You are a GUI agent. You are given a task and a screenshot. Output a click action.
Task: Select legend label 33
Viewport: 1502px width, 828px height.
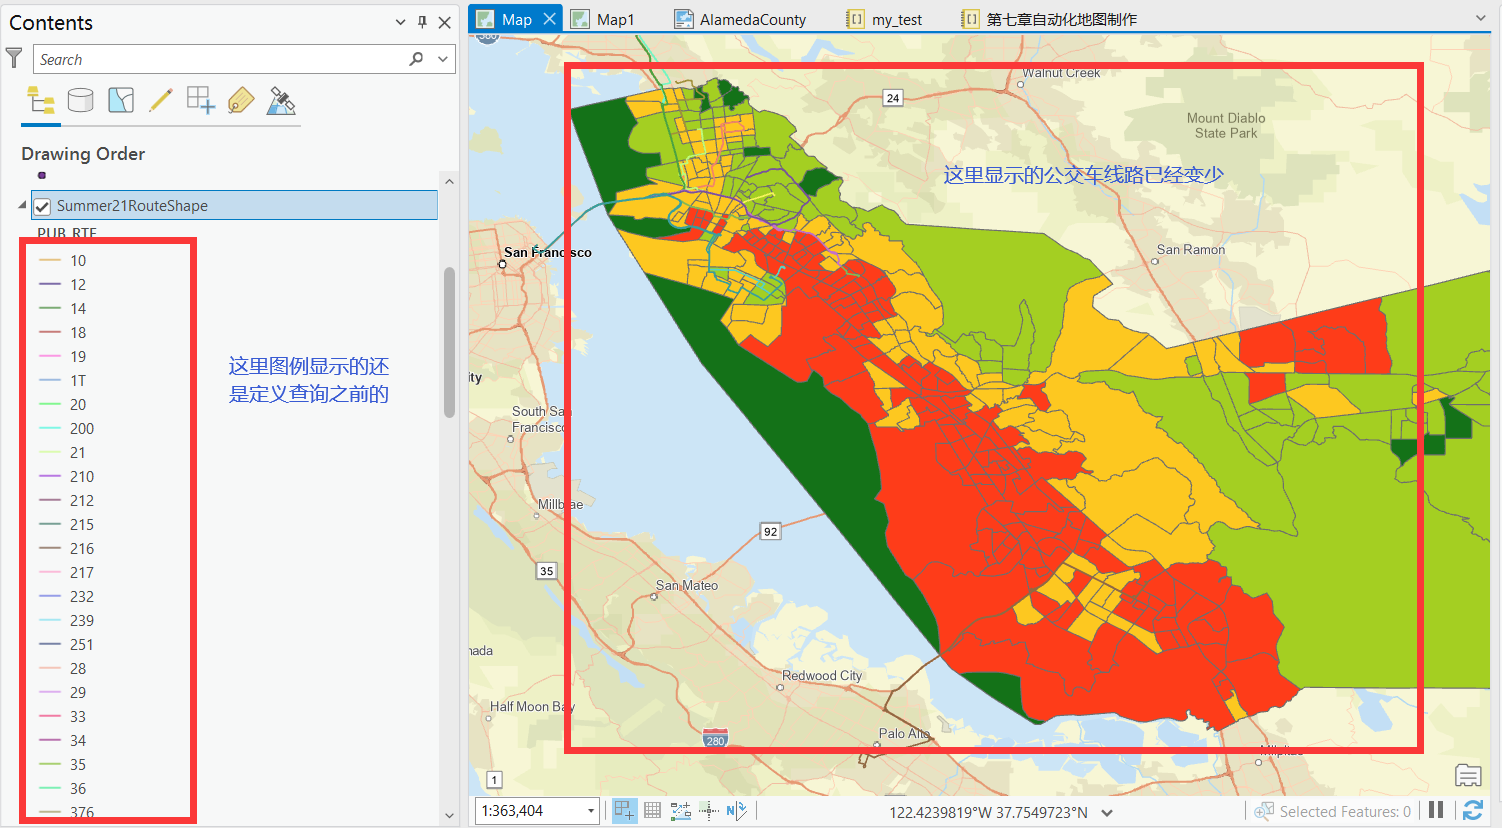pyautogui.click(x=78, y=716)
